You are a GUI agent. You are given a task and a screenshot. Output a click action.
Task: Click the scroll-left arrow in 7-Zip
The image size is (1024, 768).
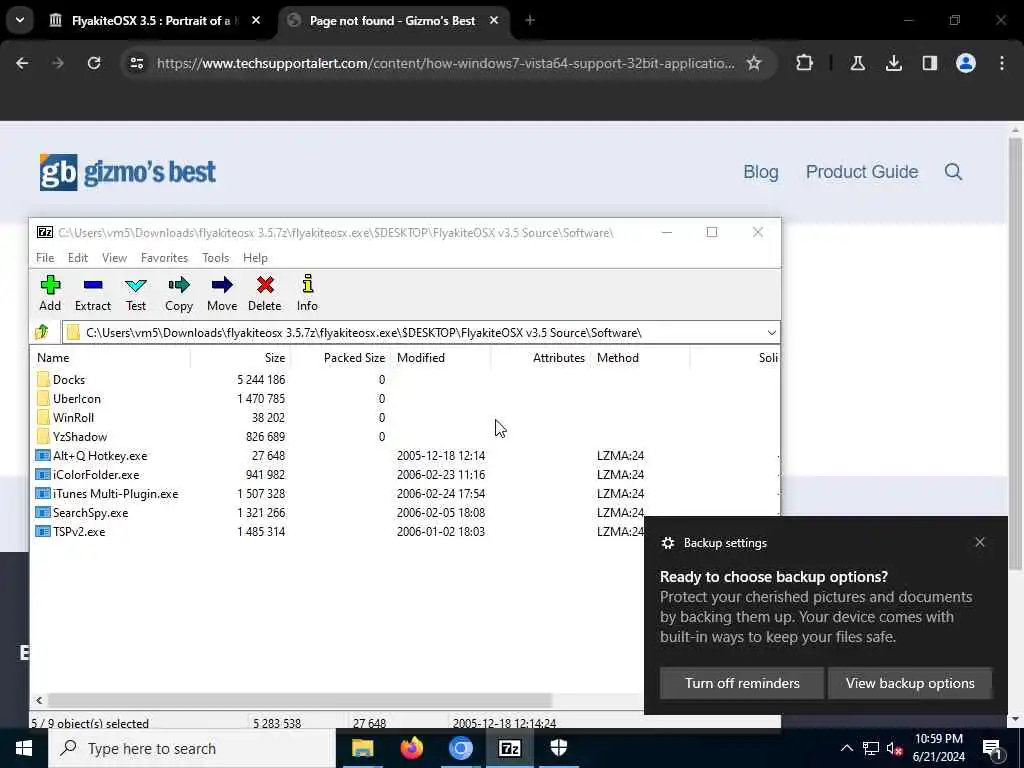(39, 700)
